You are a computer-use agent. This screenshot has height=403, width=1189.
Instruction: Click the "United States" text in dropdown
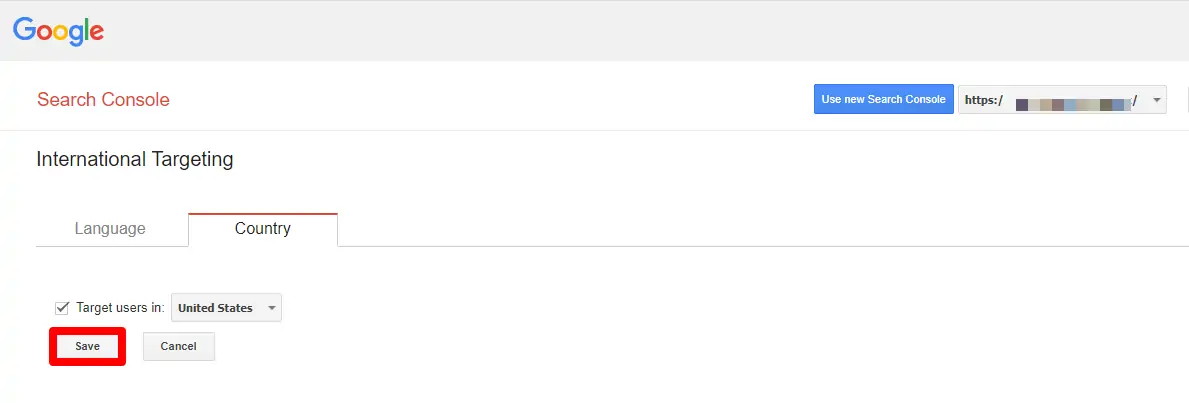click(x=215, y=308)
